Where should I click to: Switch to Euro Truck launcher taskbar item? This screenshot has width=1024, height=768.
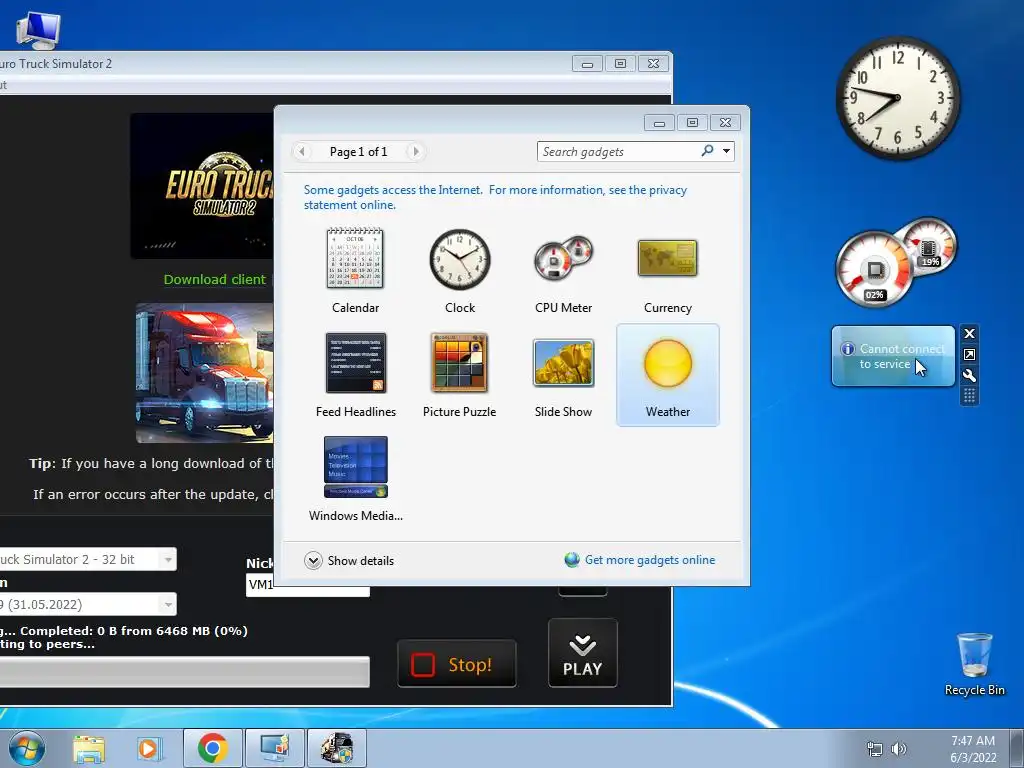coord(337,748)
